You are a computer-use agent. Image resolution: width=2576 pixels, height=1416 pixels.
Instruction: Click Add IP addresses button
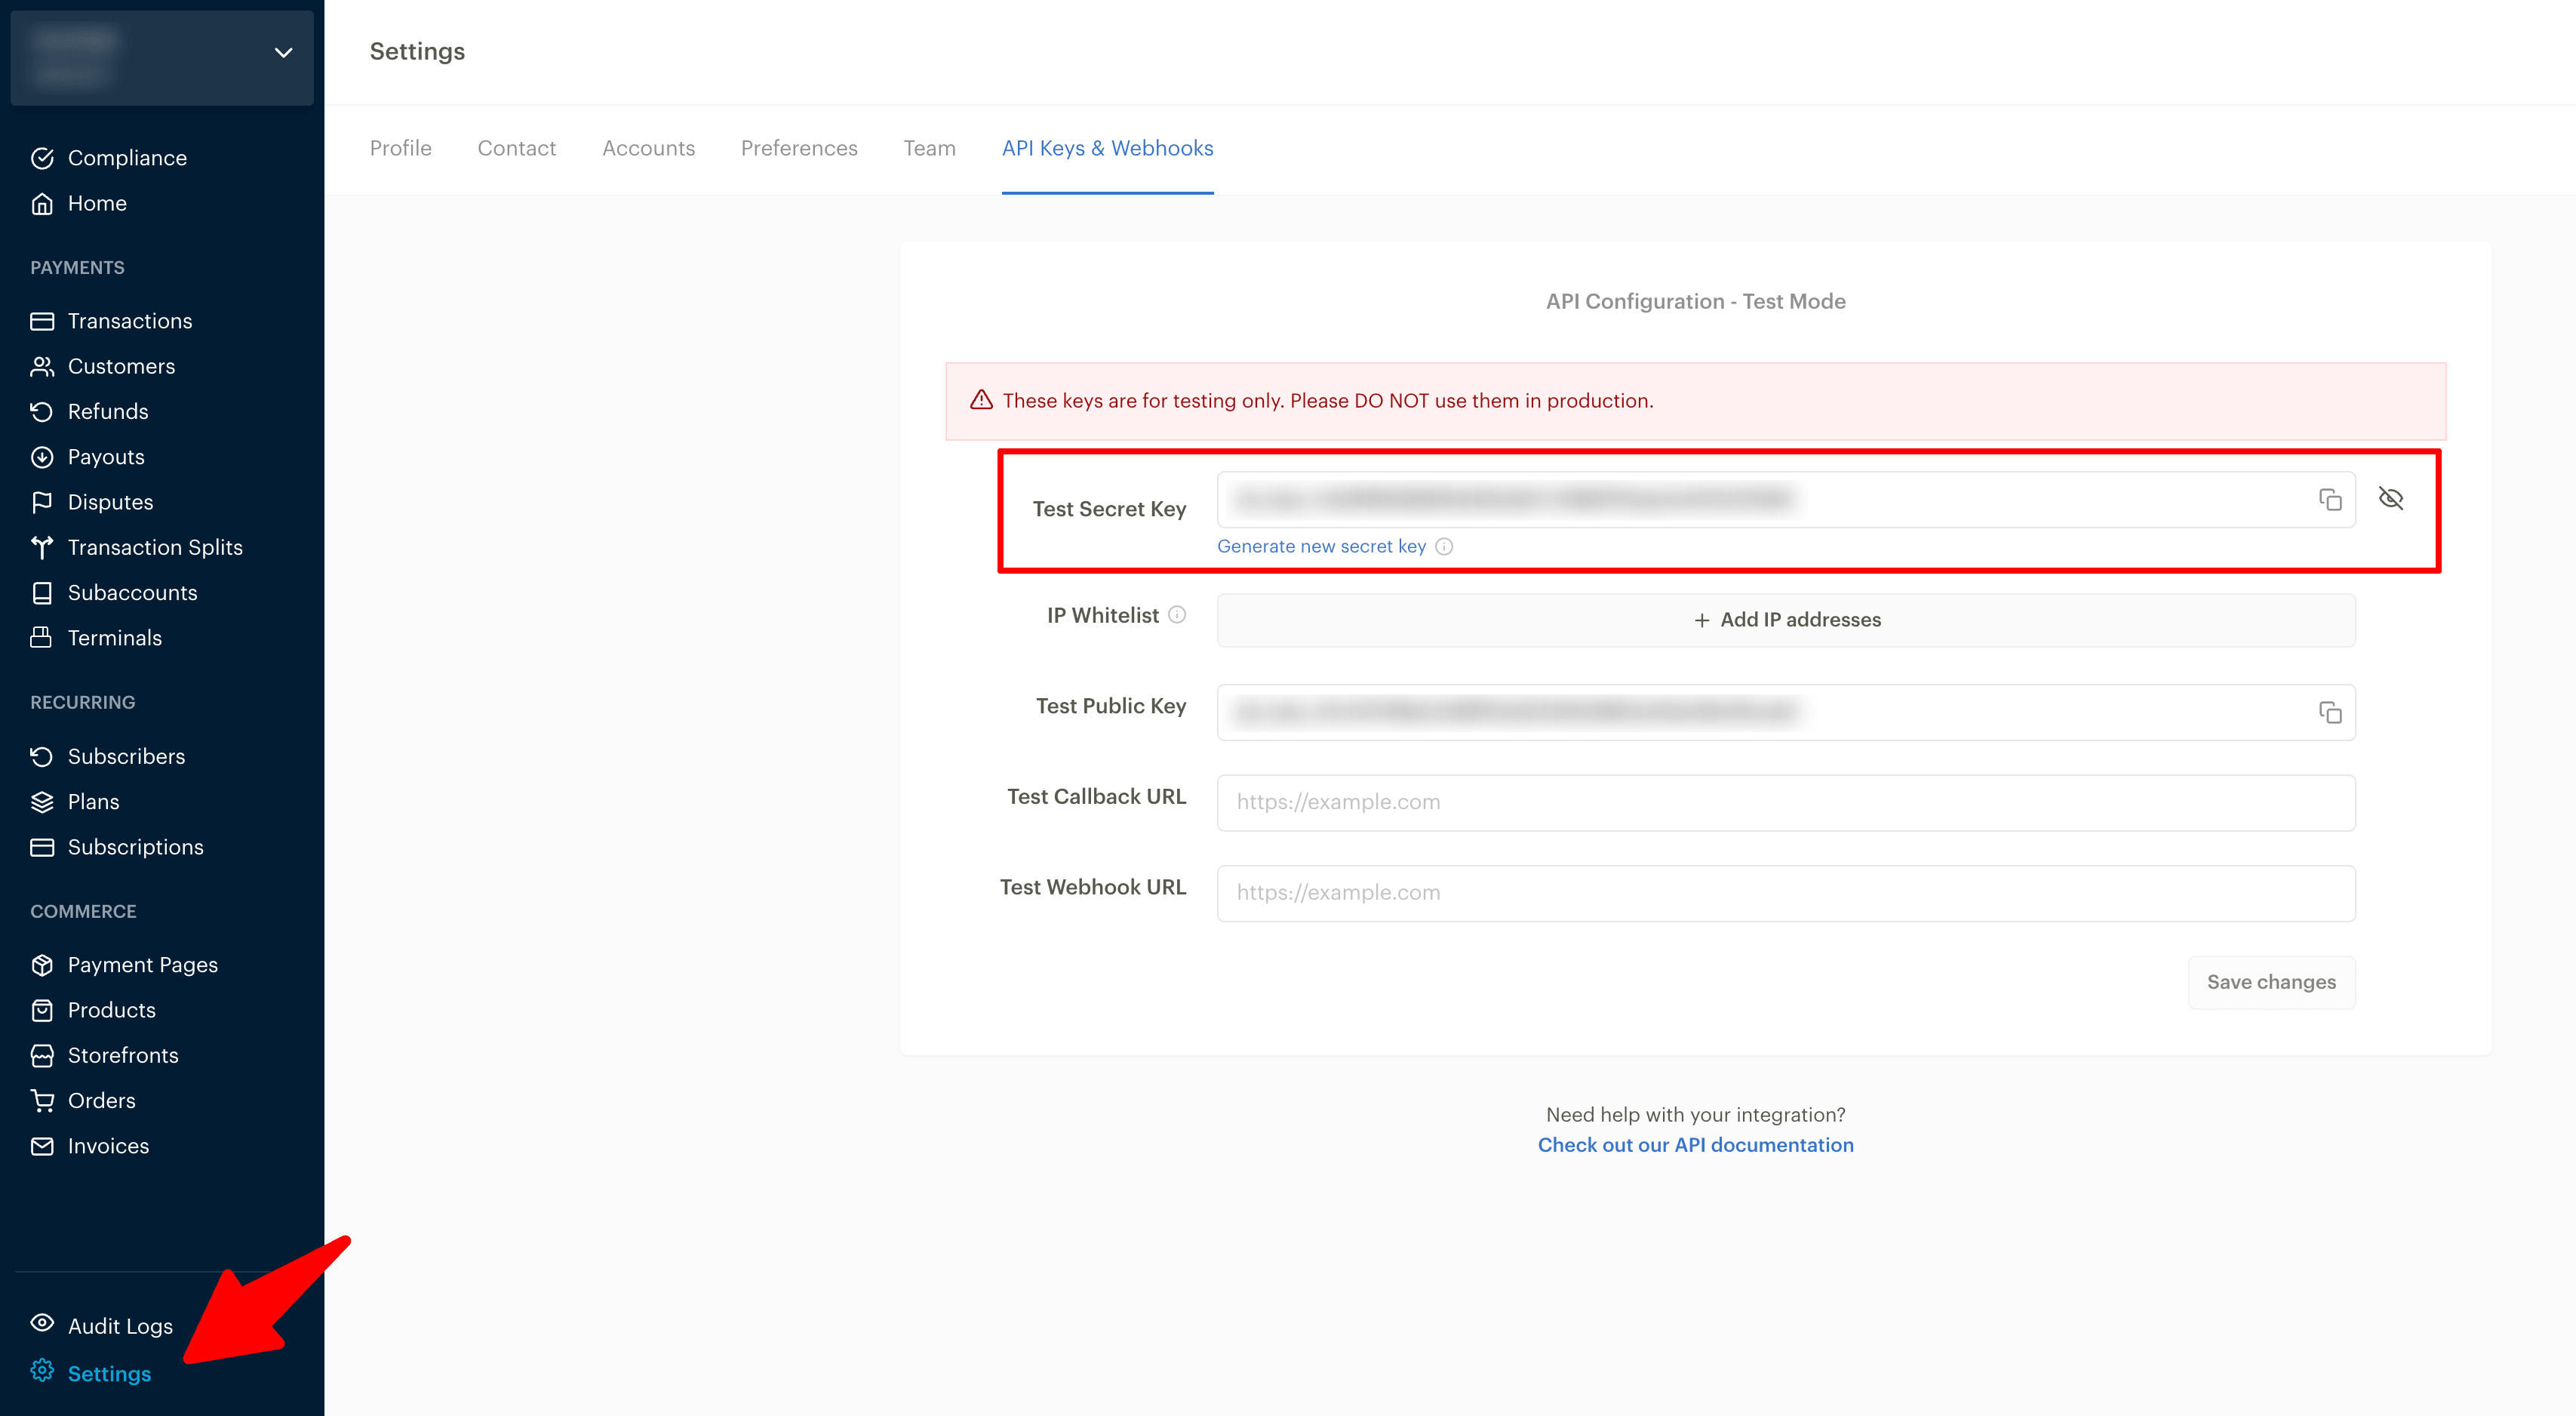[x=1786, y=620]
